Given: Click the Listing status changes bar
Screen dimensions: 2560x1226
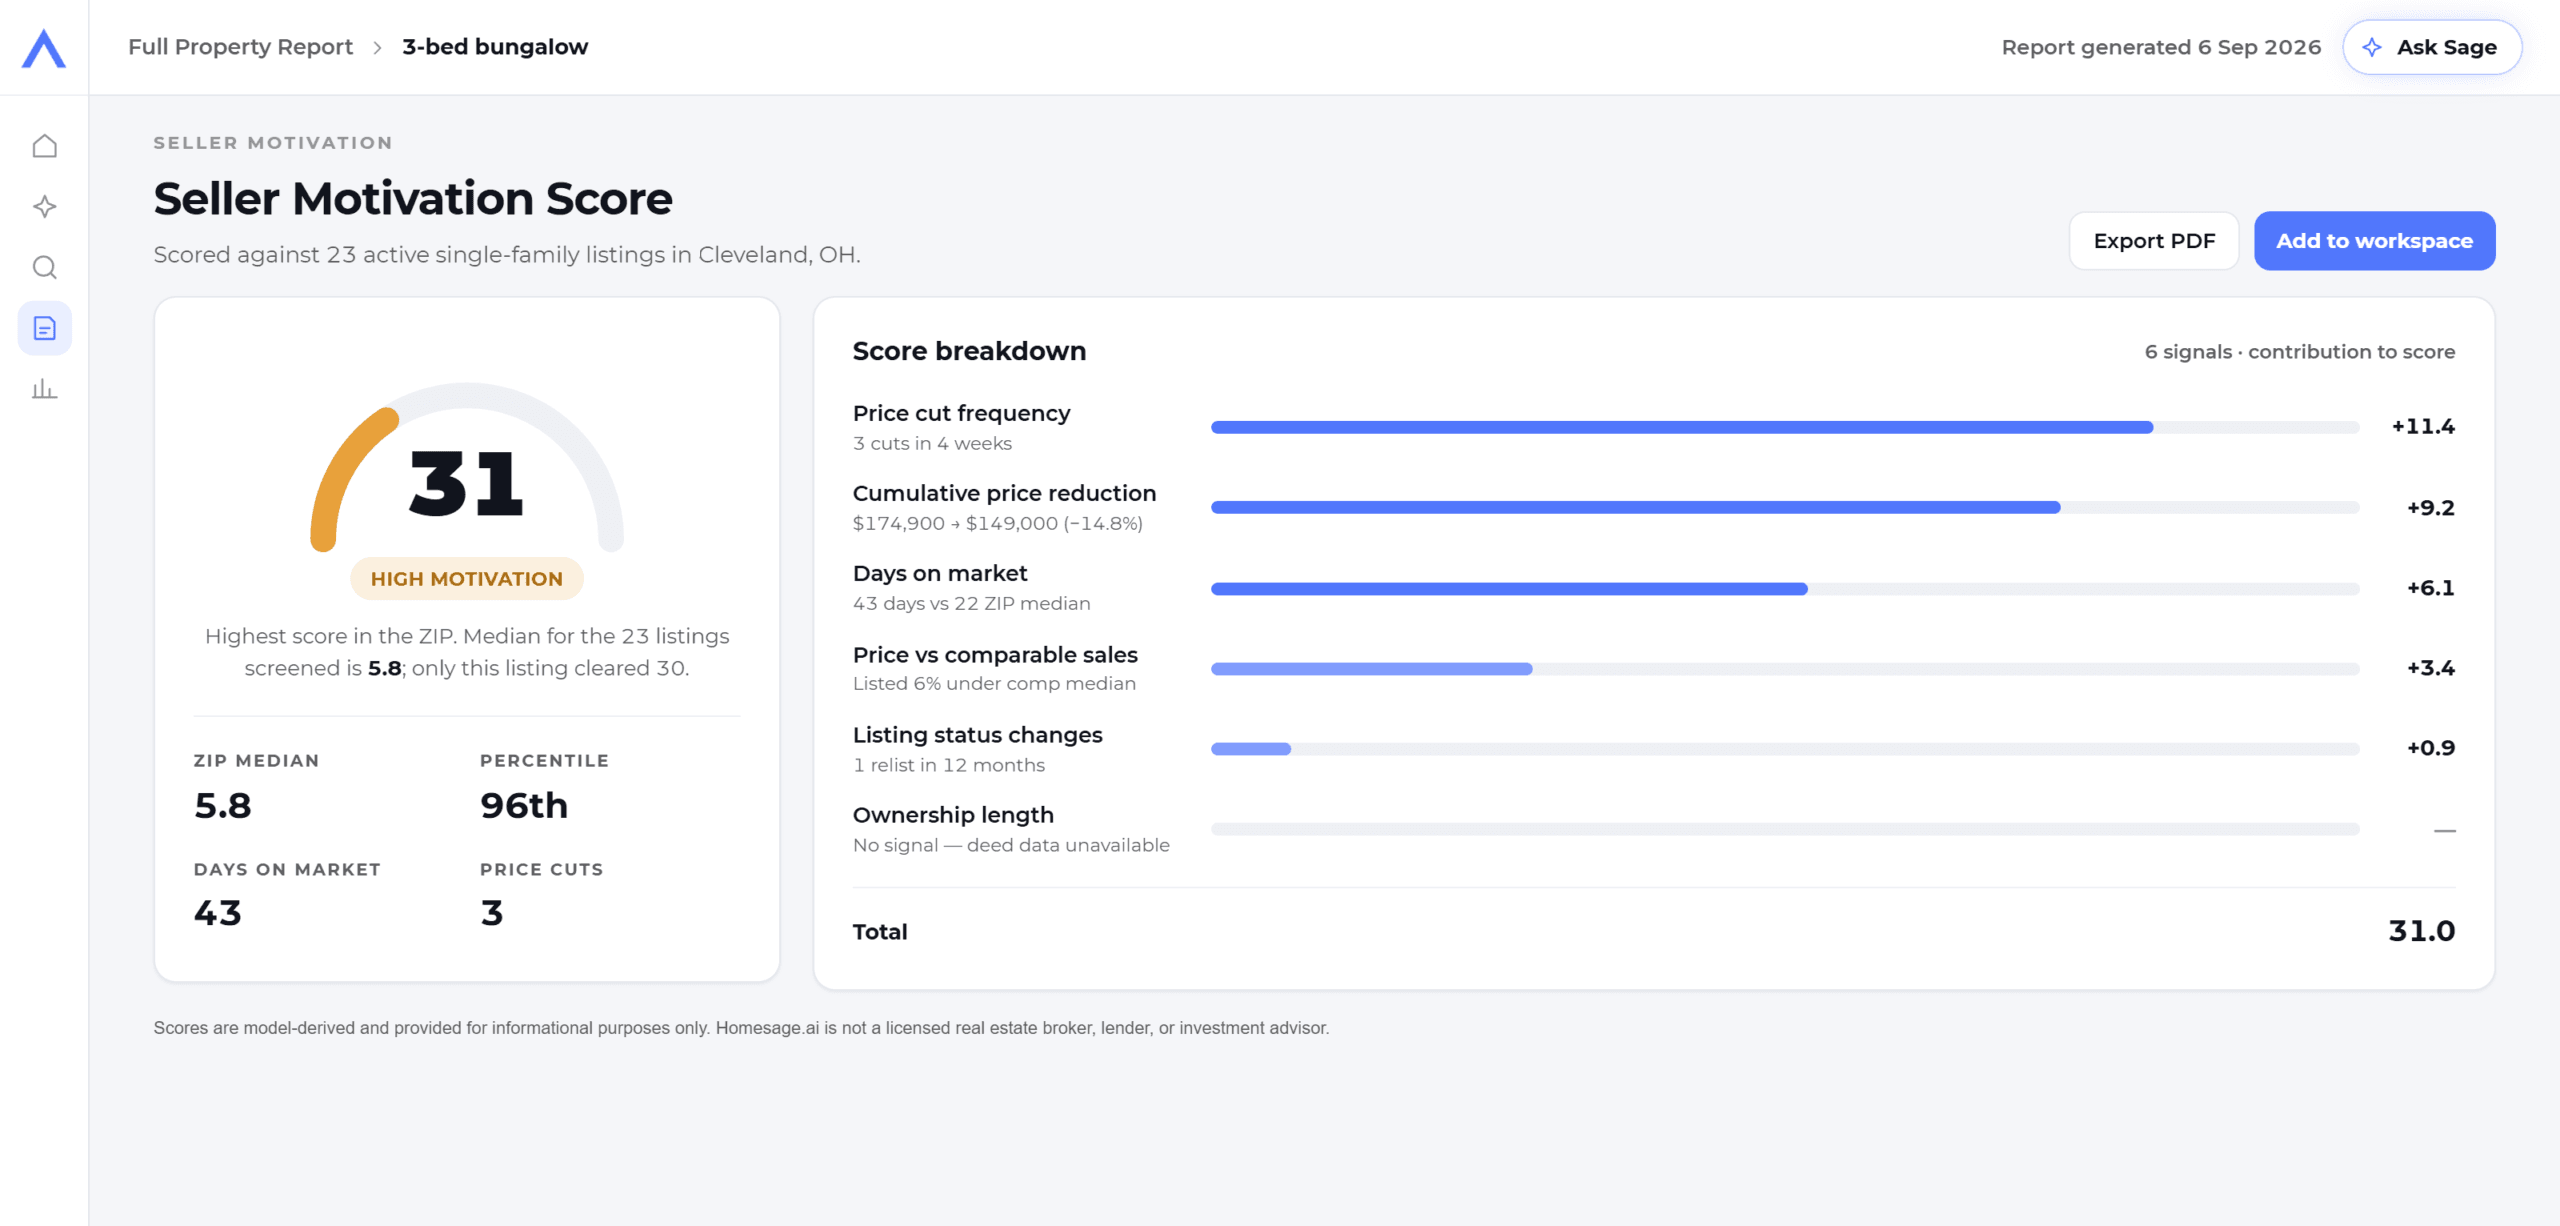Looking at the screenshot, I should click(1784, 749).
